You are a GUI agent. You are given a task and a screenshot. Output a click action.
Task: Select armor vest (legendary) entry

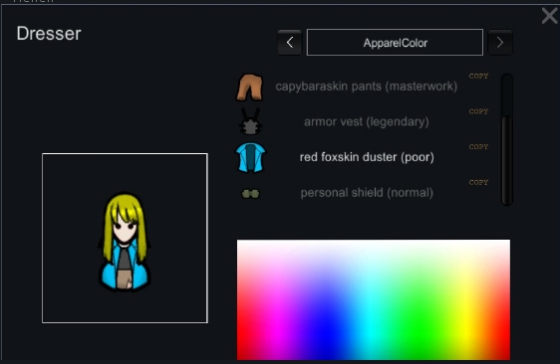pyautogui.click(x=366, y=122)
